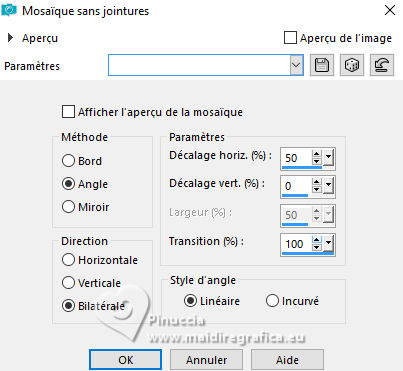Viewport: 403px width, 371px height.
Task: Select the Miroir method option
Action: click(x=68, y=207)
